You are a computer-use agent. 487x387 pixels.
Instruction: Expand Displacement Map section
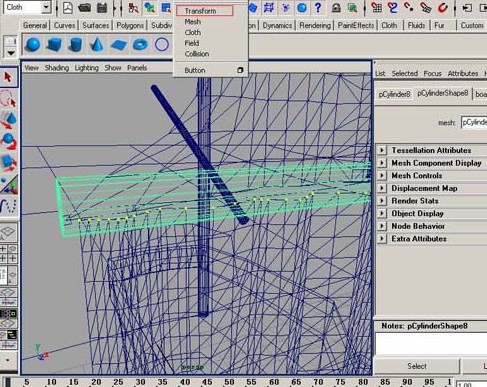pyautogui.click(x=382, y=188)
